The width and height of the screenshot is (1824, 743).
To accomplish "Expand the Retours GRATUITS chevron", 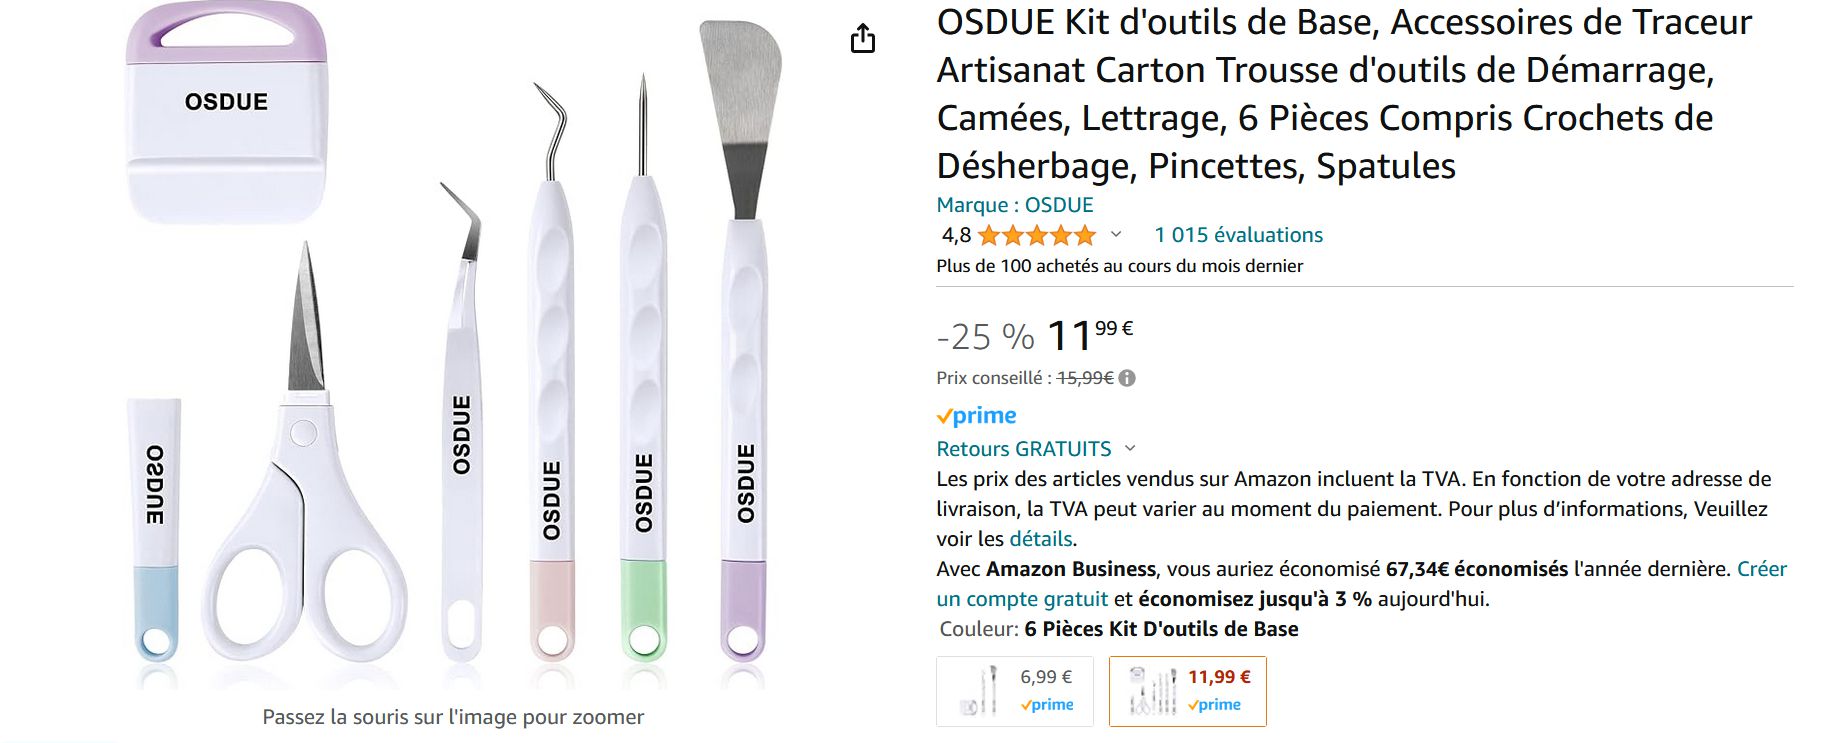I will pyautogui.click(x=1130, y=449).
